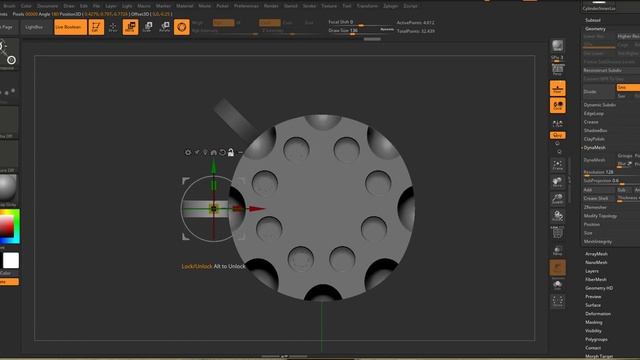Select Scale mode icon in top toolbar
This screenshot has width=640, height=360.
pos(148,27)
